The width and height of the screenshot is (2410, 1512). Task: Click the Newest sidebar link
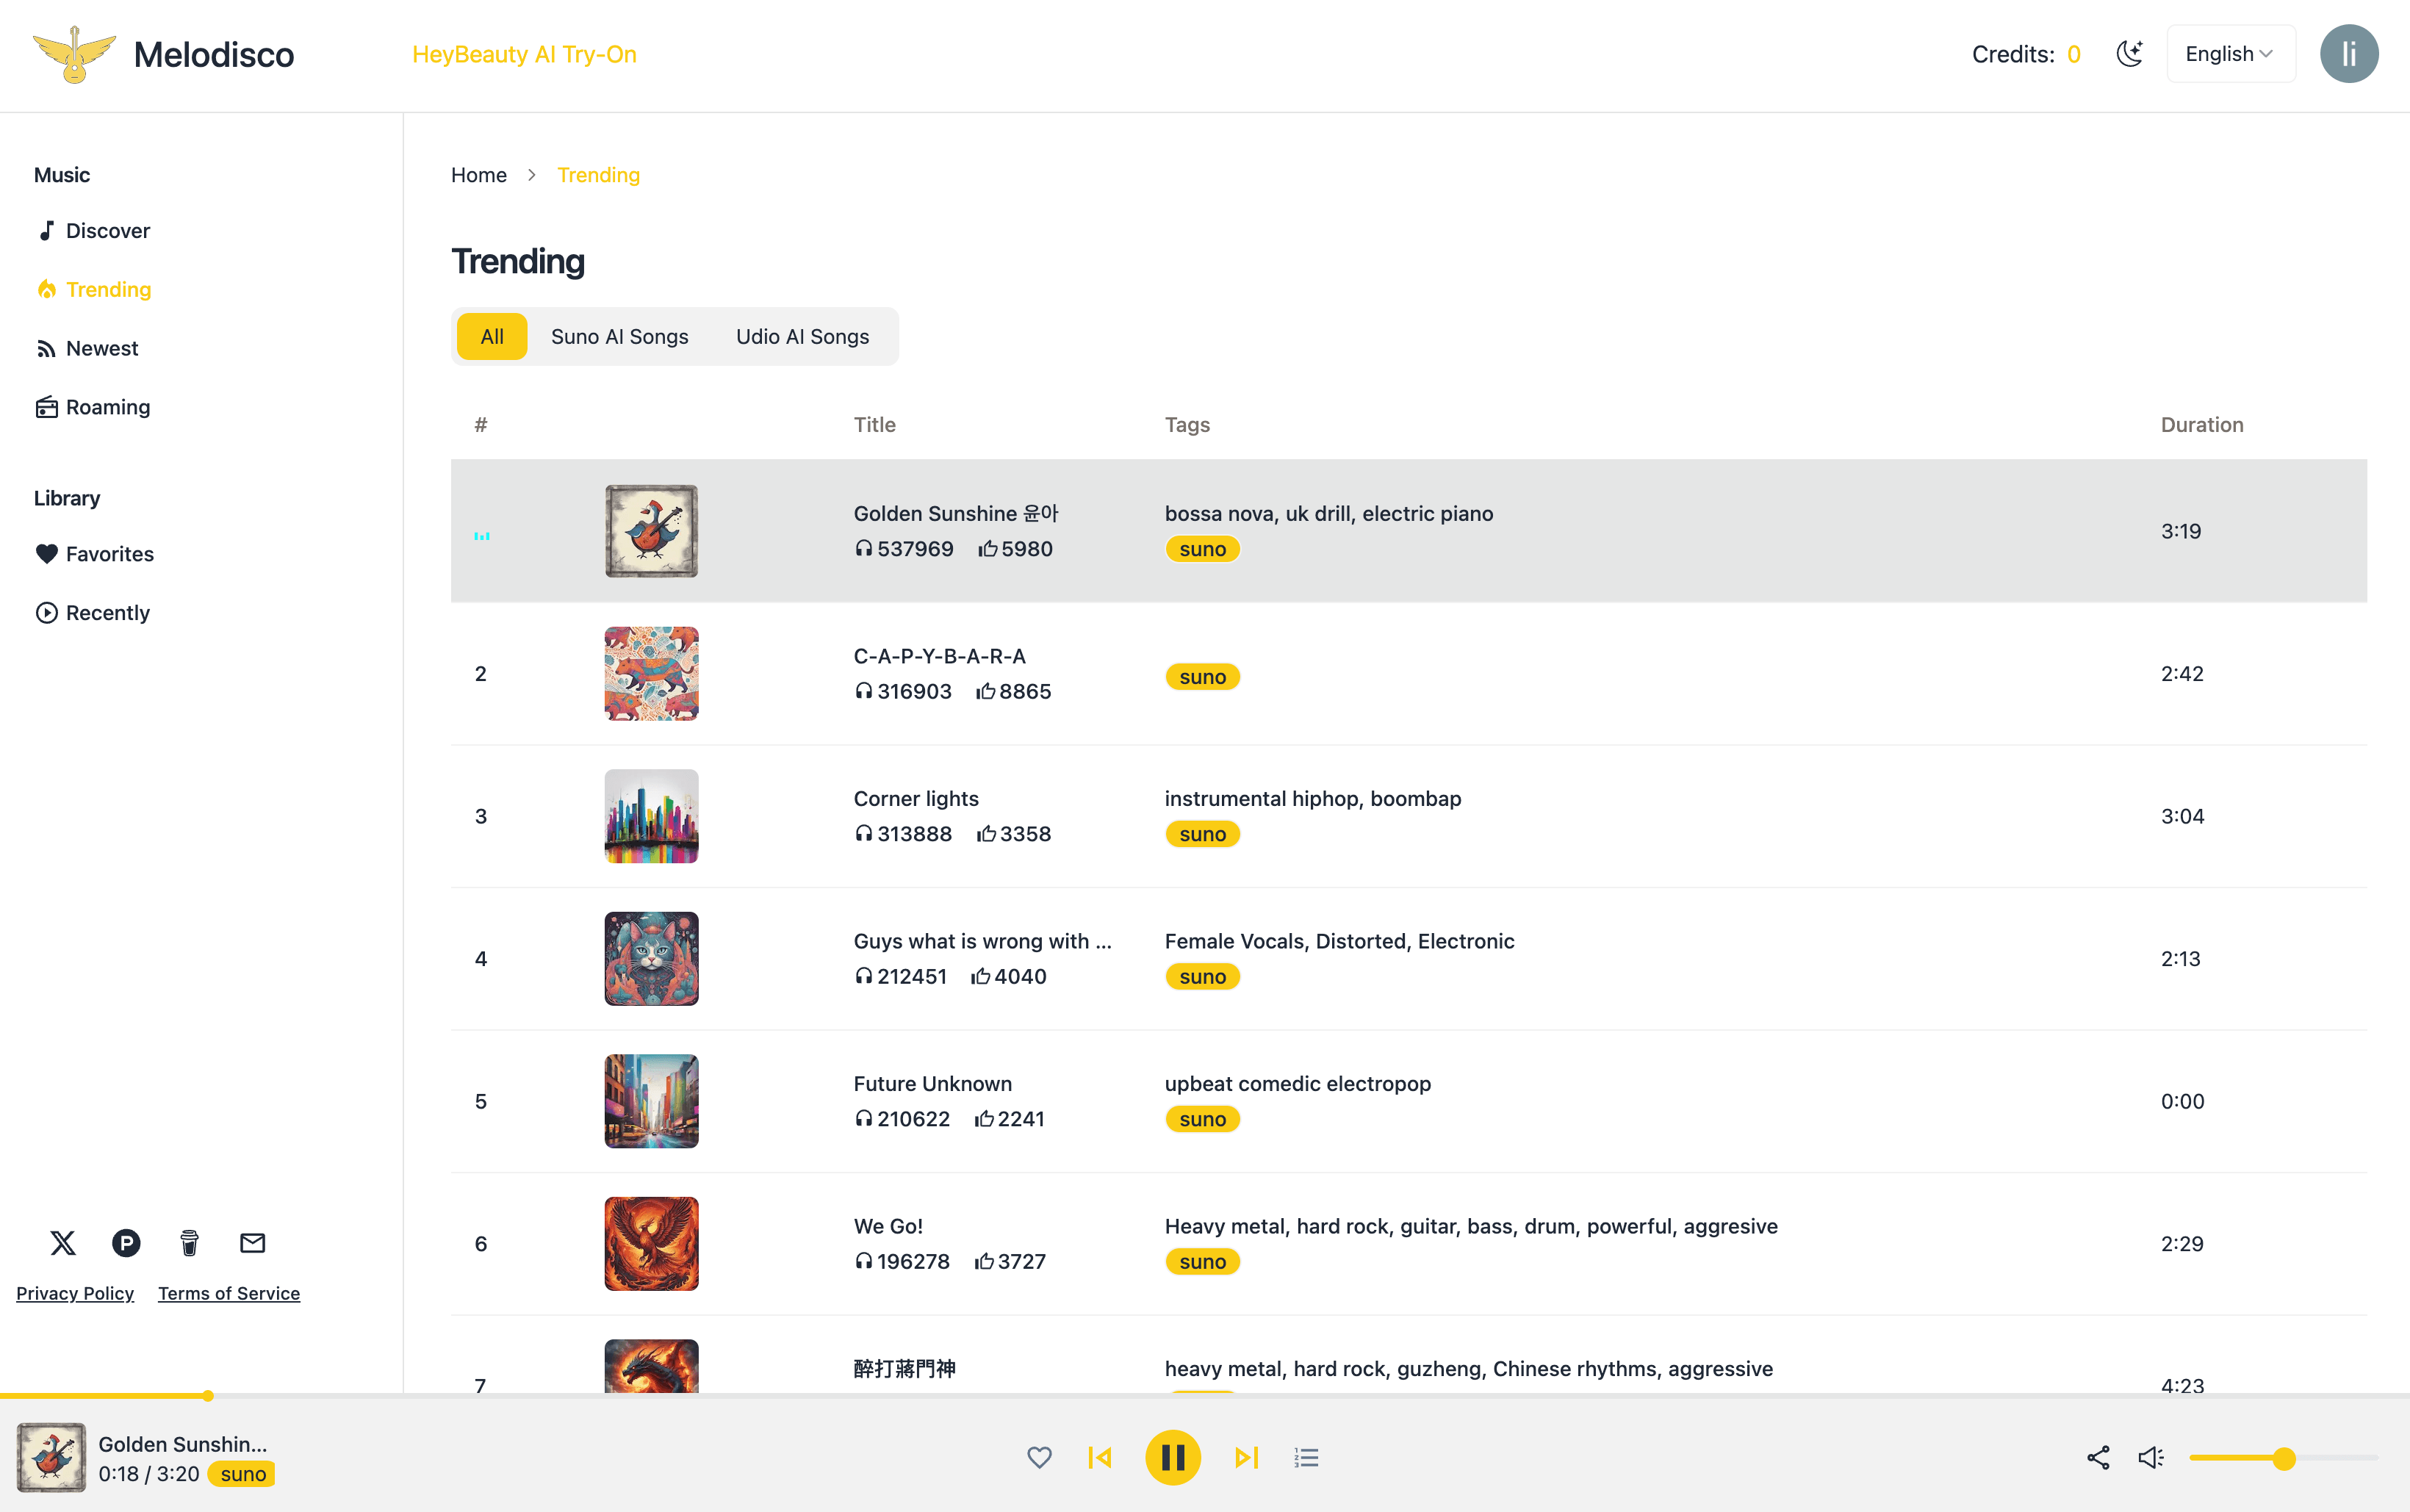[101, 348]
